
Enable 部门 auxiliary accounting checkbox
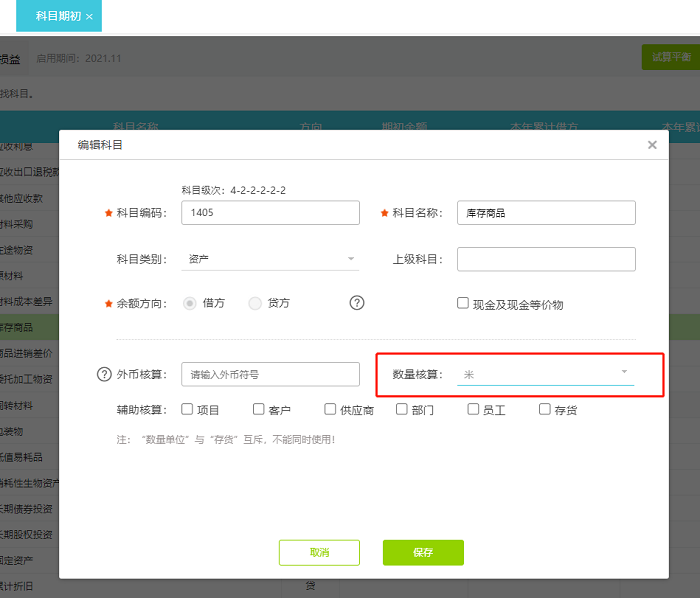[x=401, y=409]
